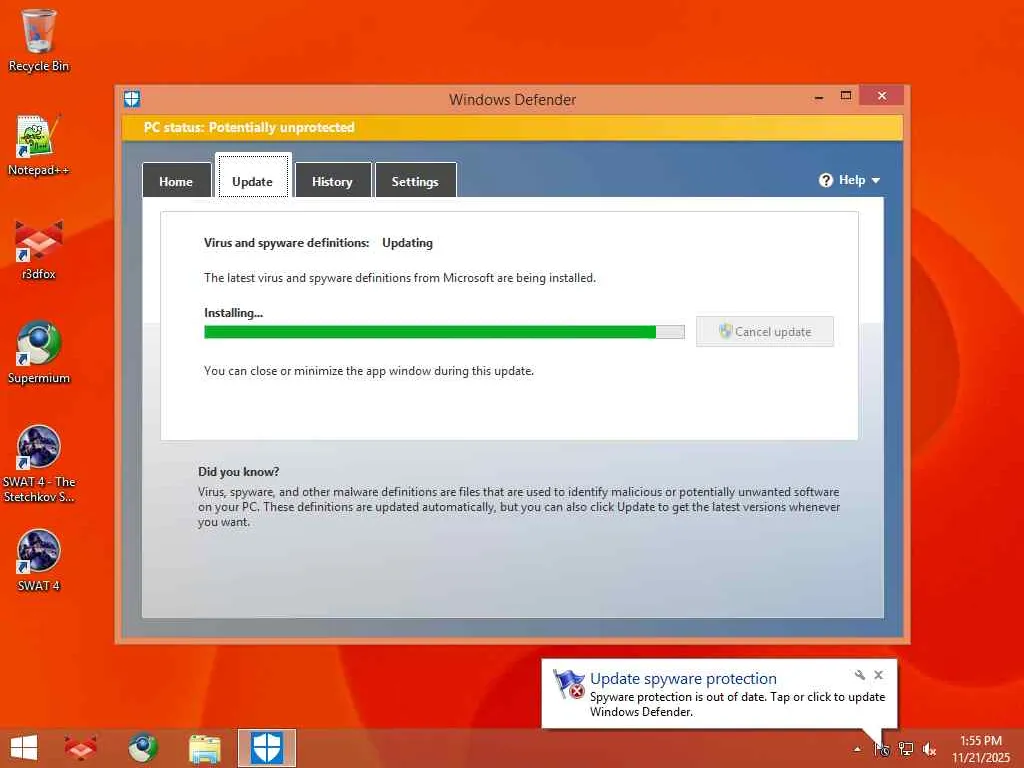Click the notification wrench settings icon
The width and height of the screenshot is (1024, 768).
[859, 675]
